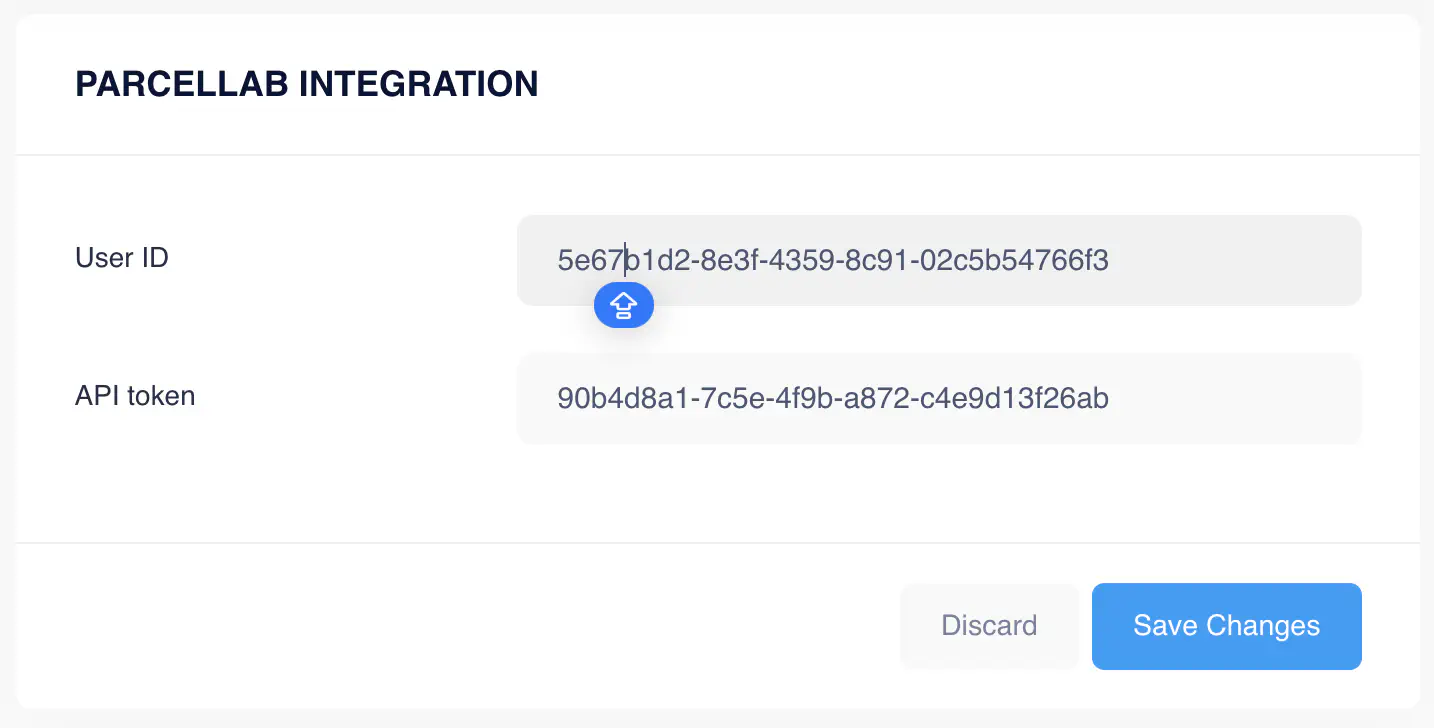Select the token value 90b4d8a1 text
The width and height of the screenshot is (1434, 728).
pyautogui.click(x=833, y=398)
